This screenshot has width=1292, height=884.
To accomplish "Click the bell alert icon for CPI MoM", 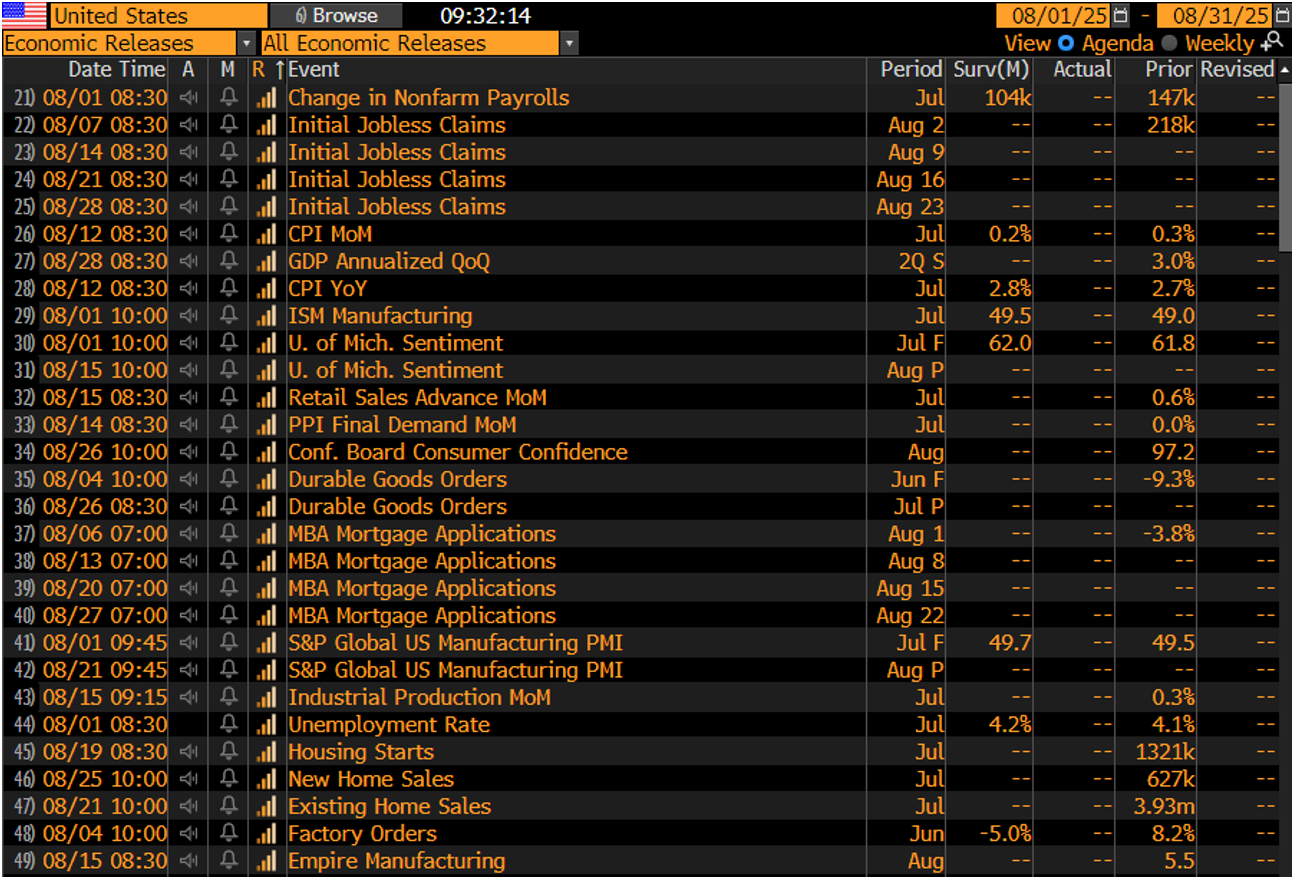I will pyautogui.click(x=229, y=234).
